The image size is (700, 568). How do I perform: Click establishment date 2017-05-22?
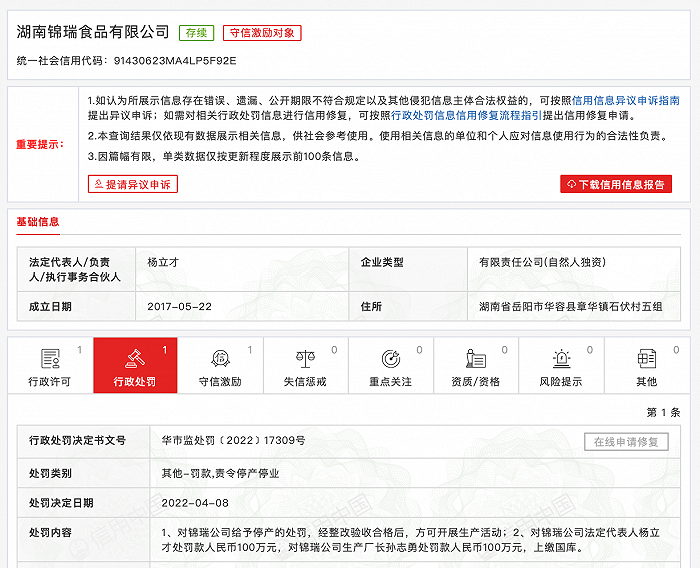pyautogui.click(x=179, y=307)
